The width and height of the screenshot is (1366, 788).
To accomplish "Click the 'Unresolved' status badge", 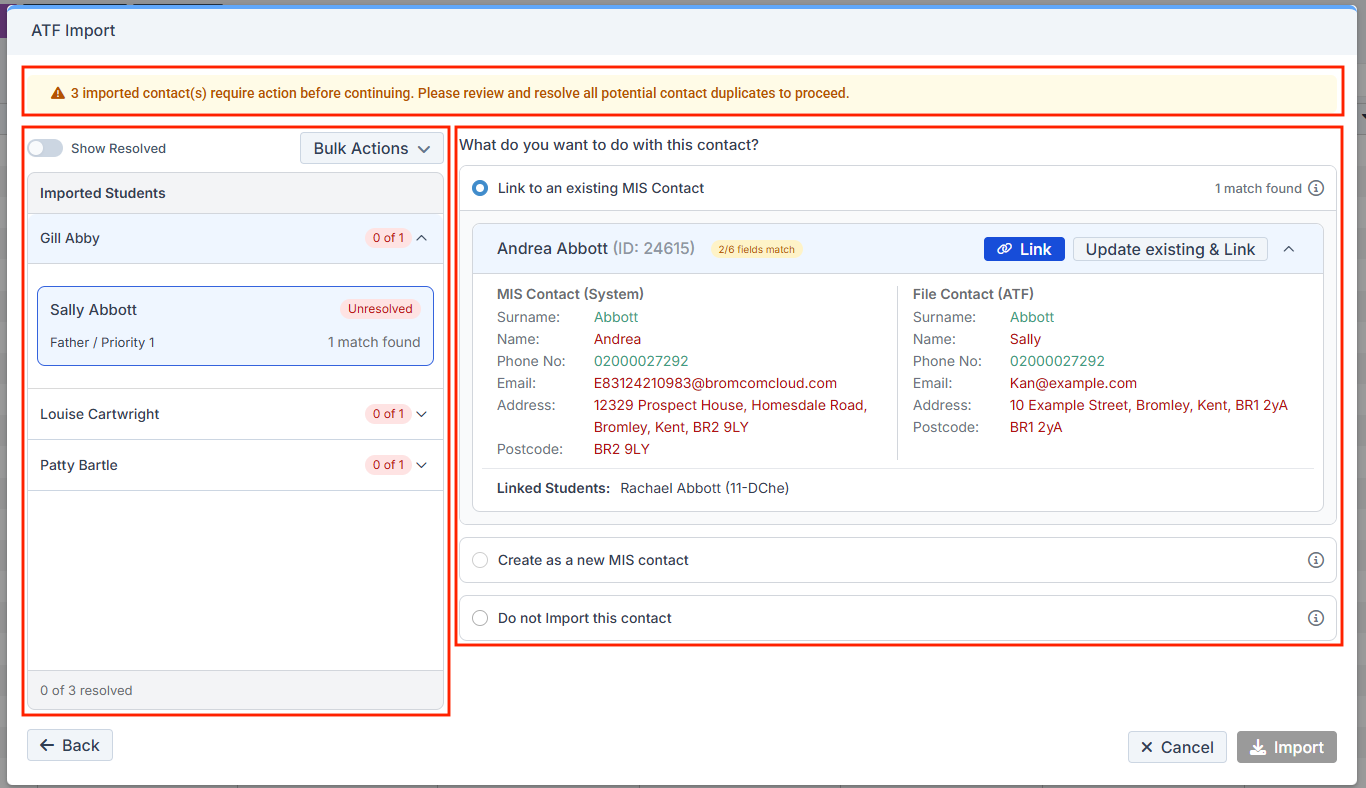I will [x=380, y=309].
